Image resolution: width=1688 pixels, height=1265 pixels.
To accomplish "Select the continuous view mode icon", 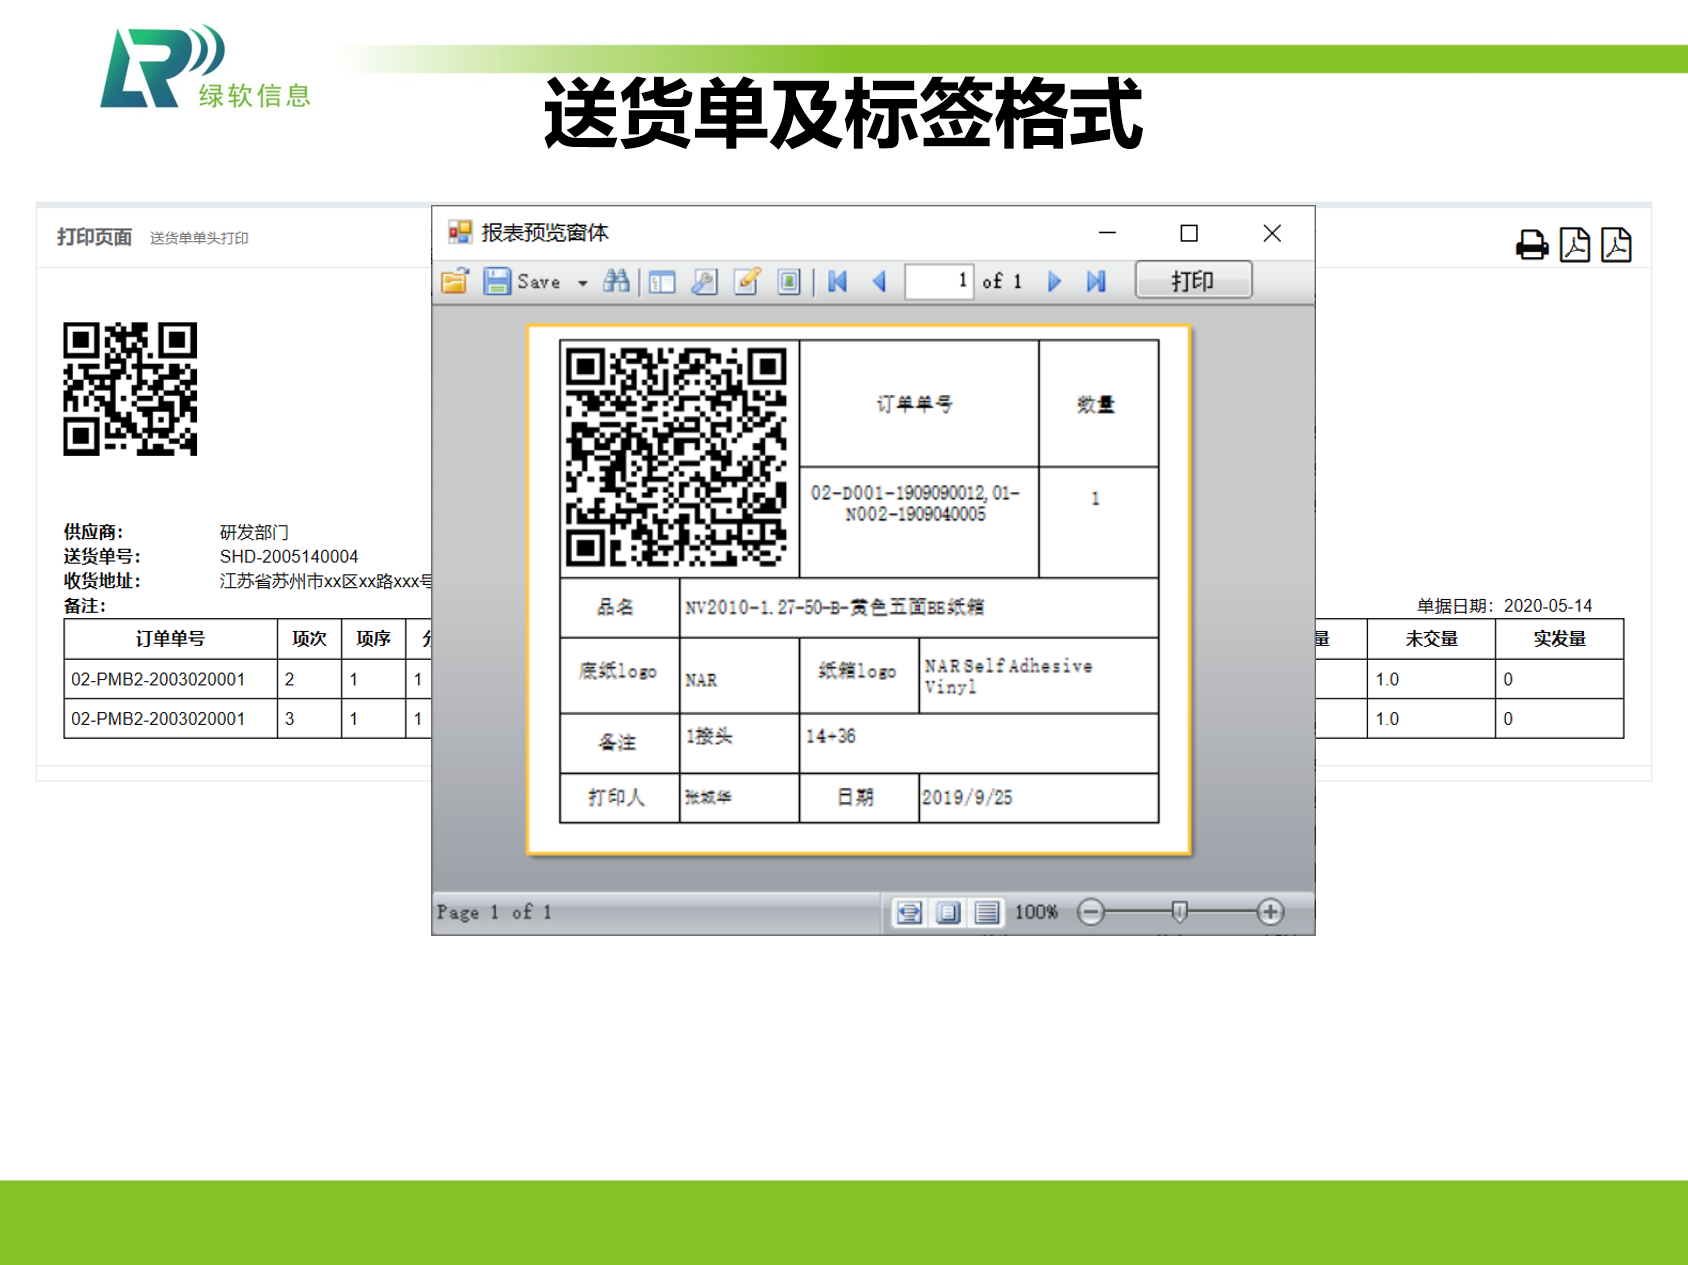I will 987,912.
